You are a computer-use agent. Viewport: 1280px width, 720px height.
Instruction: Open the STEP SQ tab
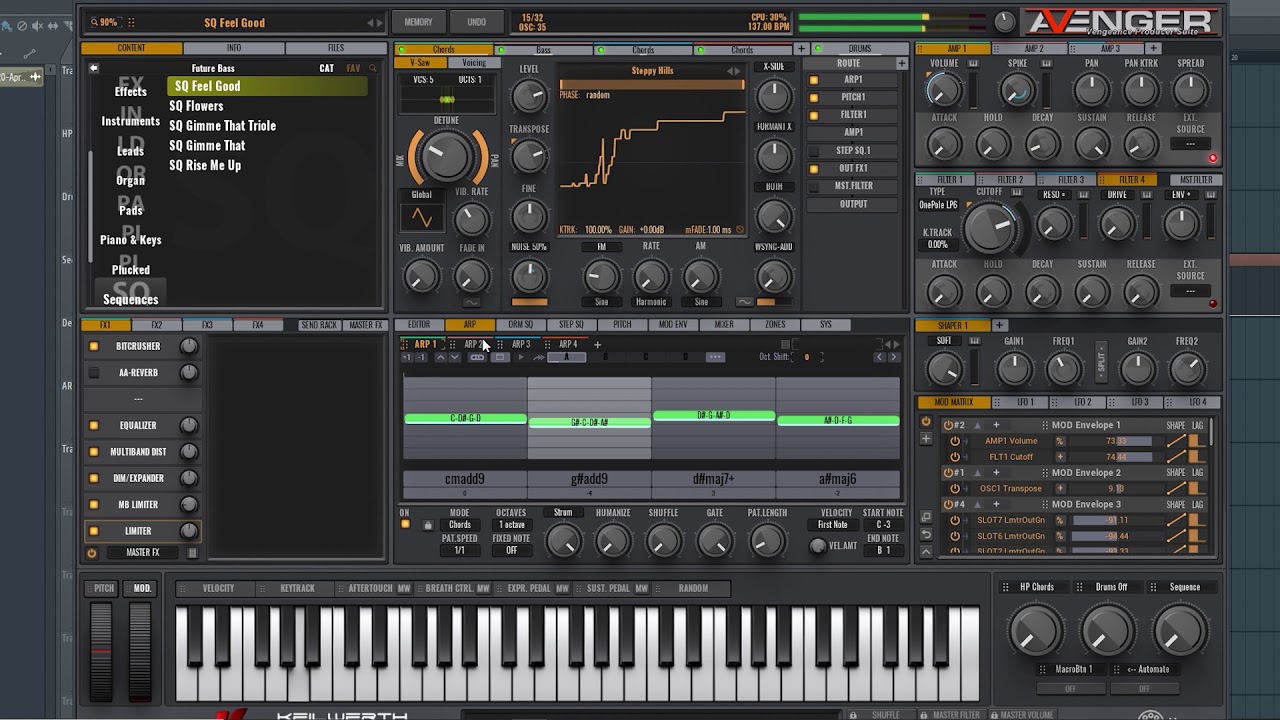coord(571,325)
